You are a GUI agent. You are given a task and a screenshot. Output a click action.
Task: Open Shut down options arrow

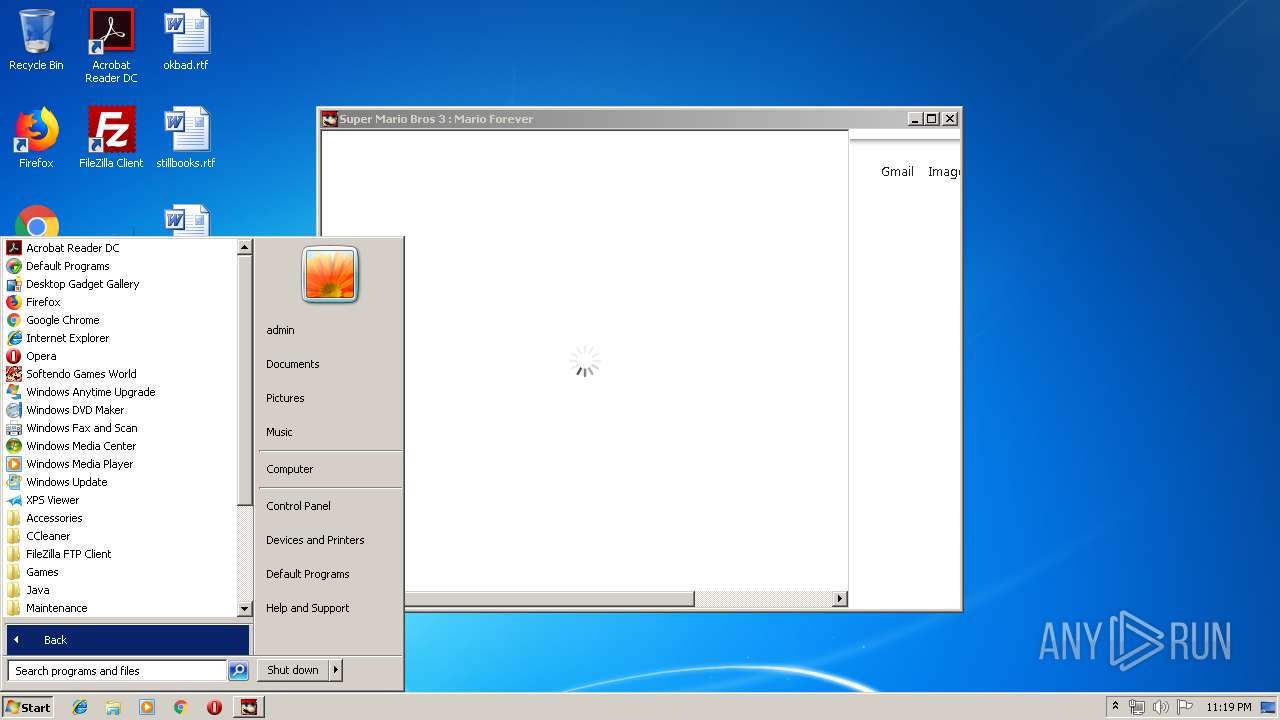[x=336, y=670]
